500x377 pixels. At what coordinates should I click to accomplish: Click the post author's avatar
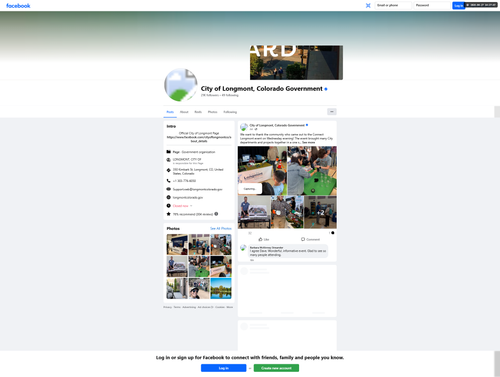pos(244,127)
